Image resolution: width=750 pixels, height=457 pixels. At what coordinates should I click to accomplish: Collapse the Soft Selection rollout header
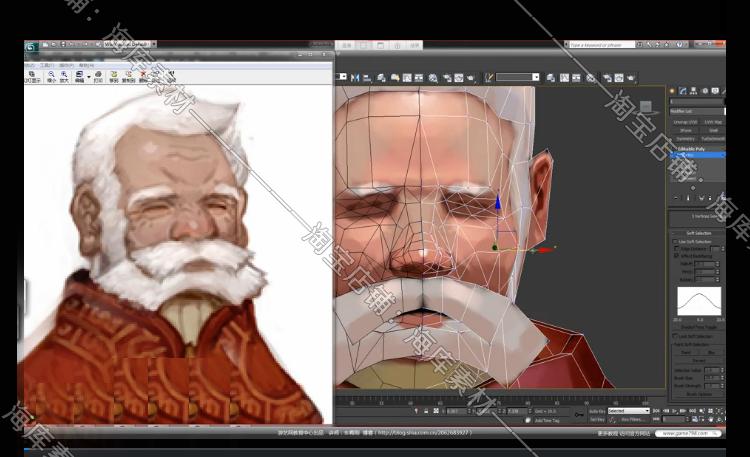pos(699,233)
